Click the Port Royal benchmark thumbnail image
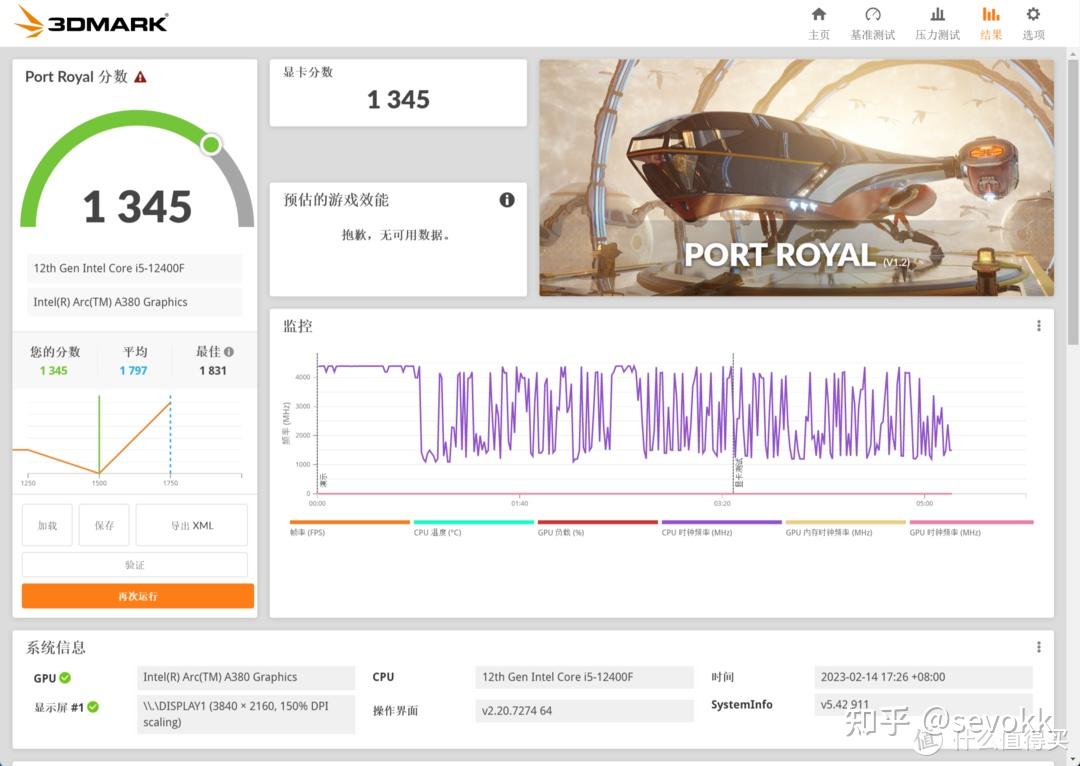Screen dimensions: 1080x766 coord(796,178)
